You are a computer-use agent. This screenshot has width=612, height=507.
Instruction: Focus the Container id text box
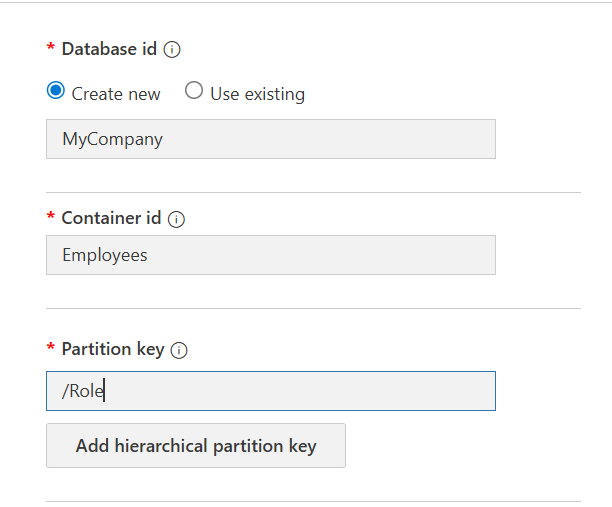pos(271,255)
